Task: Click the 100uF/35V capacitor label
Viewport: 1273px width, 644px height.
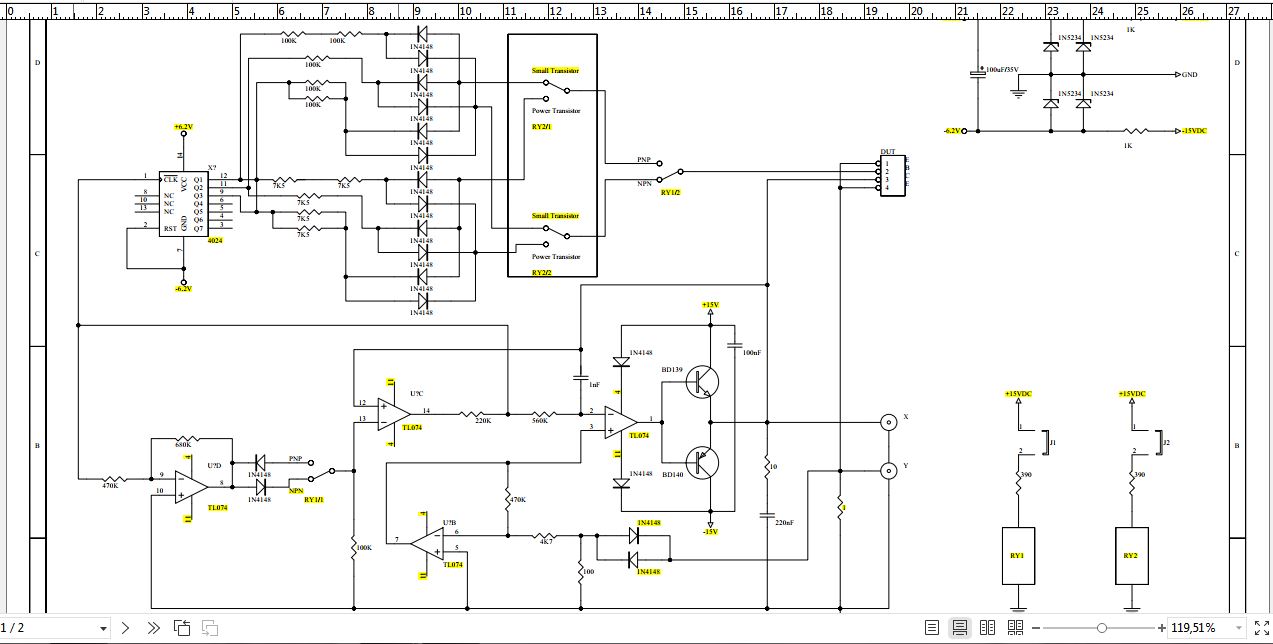Action: pyautogui.click(x=1002, y=70)
